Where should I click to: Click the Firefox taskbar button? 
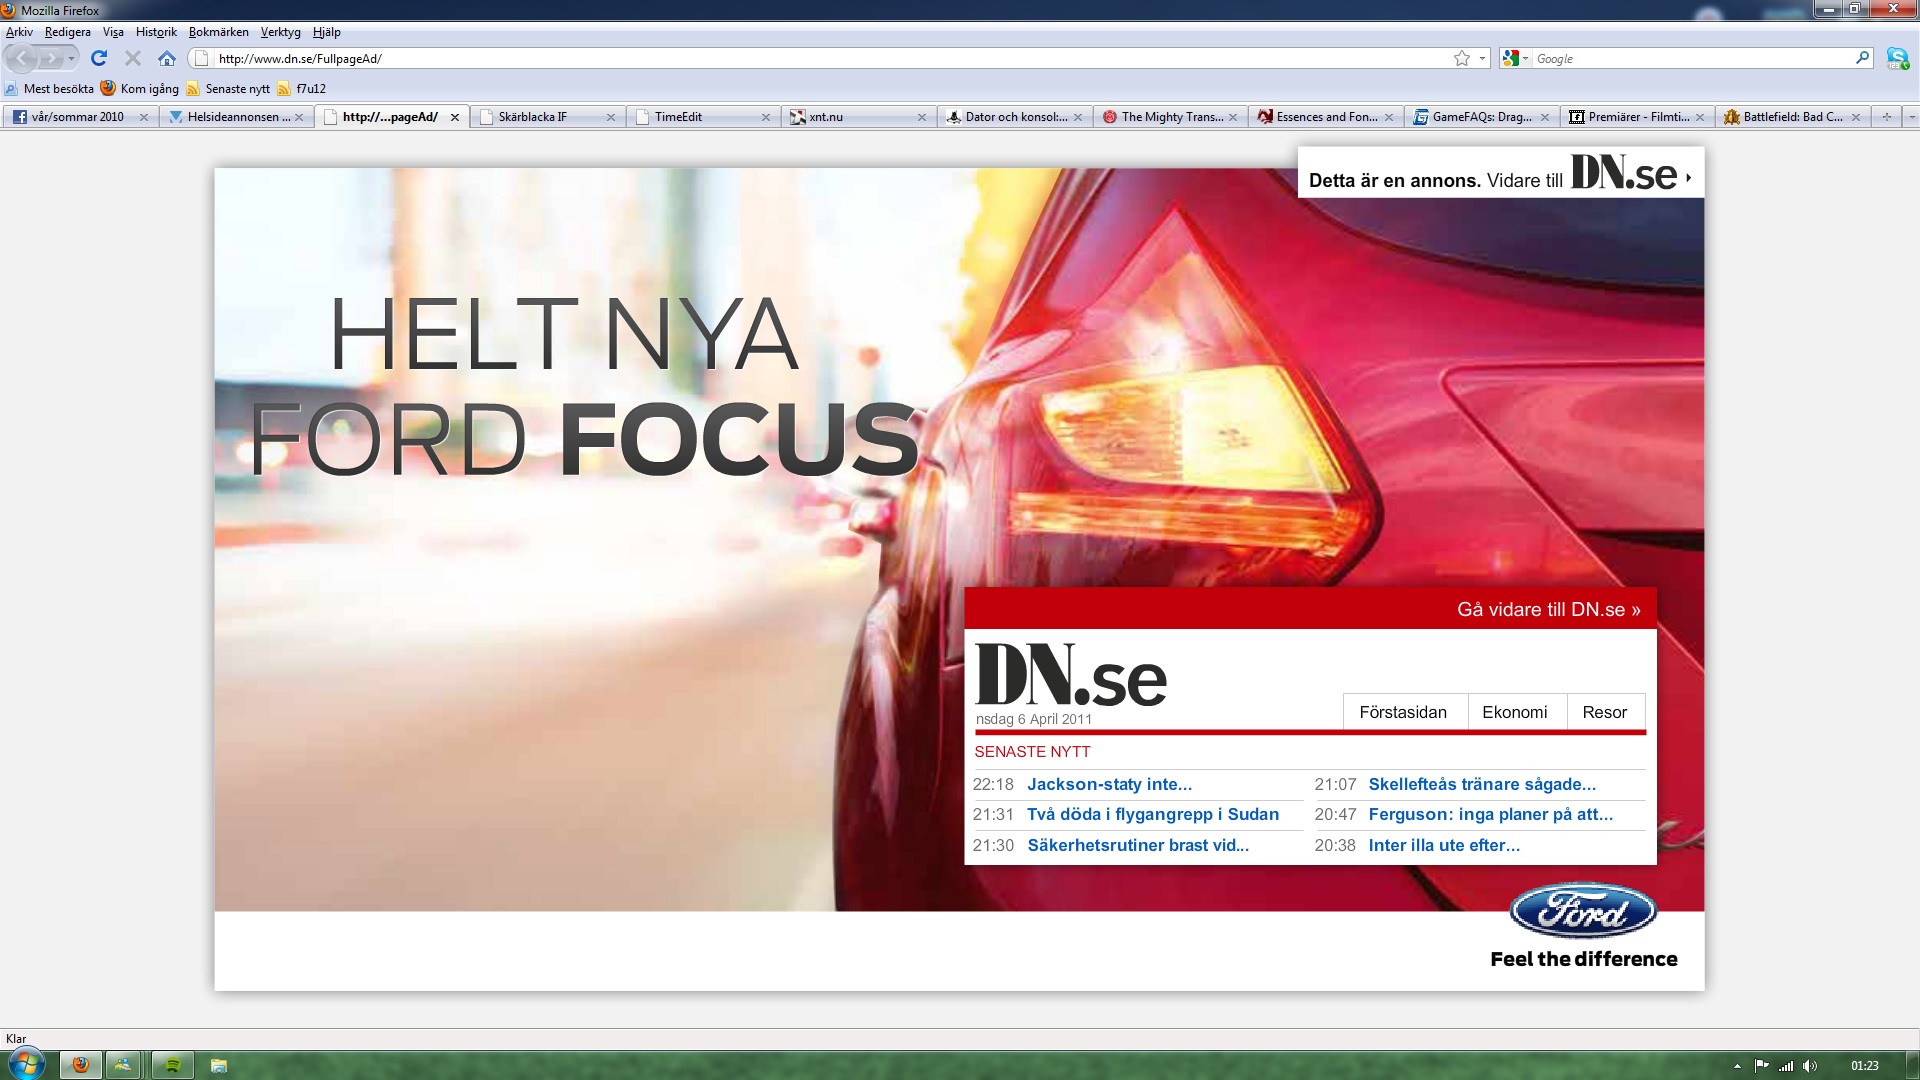pos(81,1065)
